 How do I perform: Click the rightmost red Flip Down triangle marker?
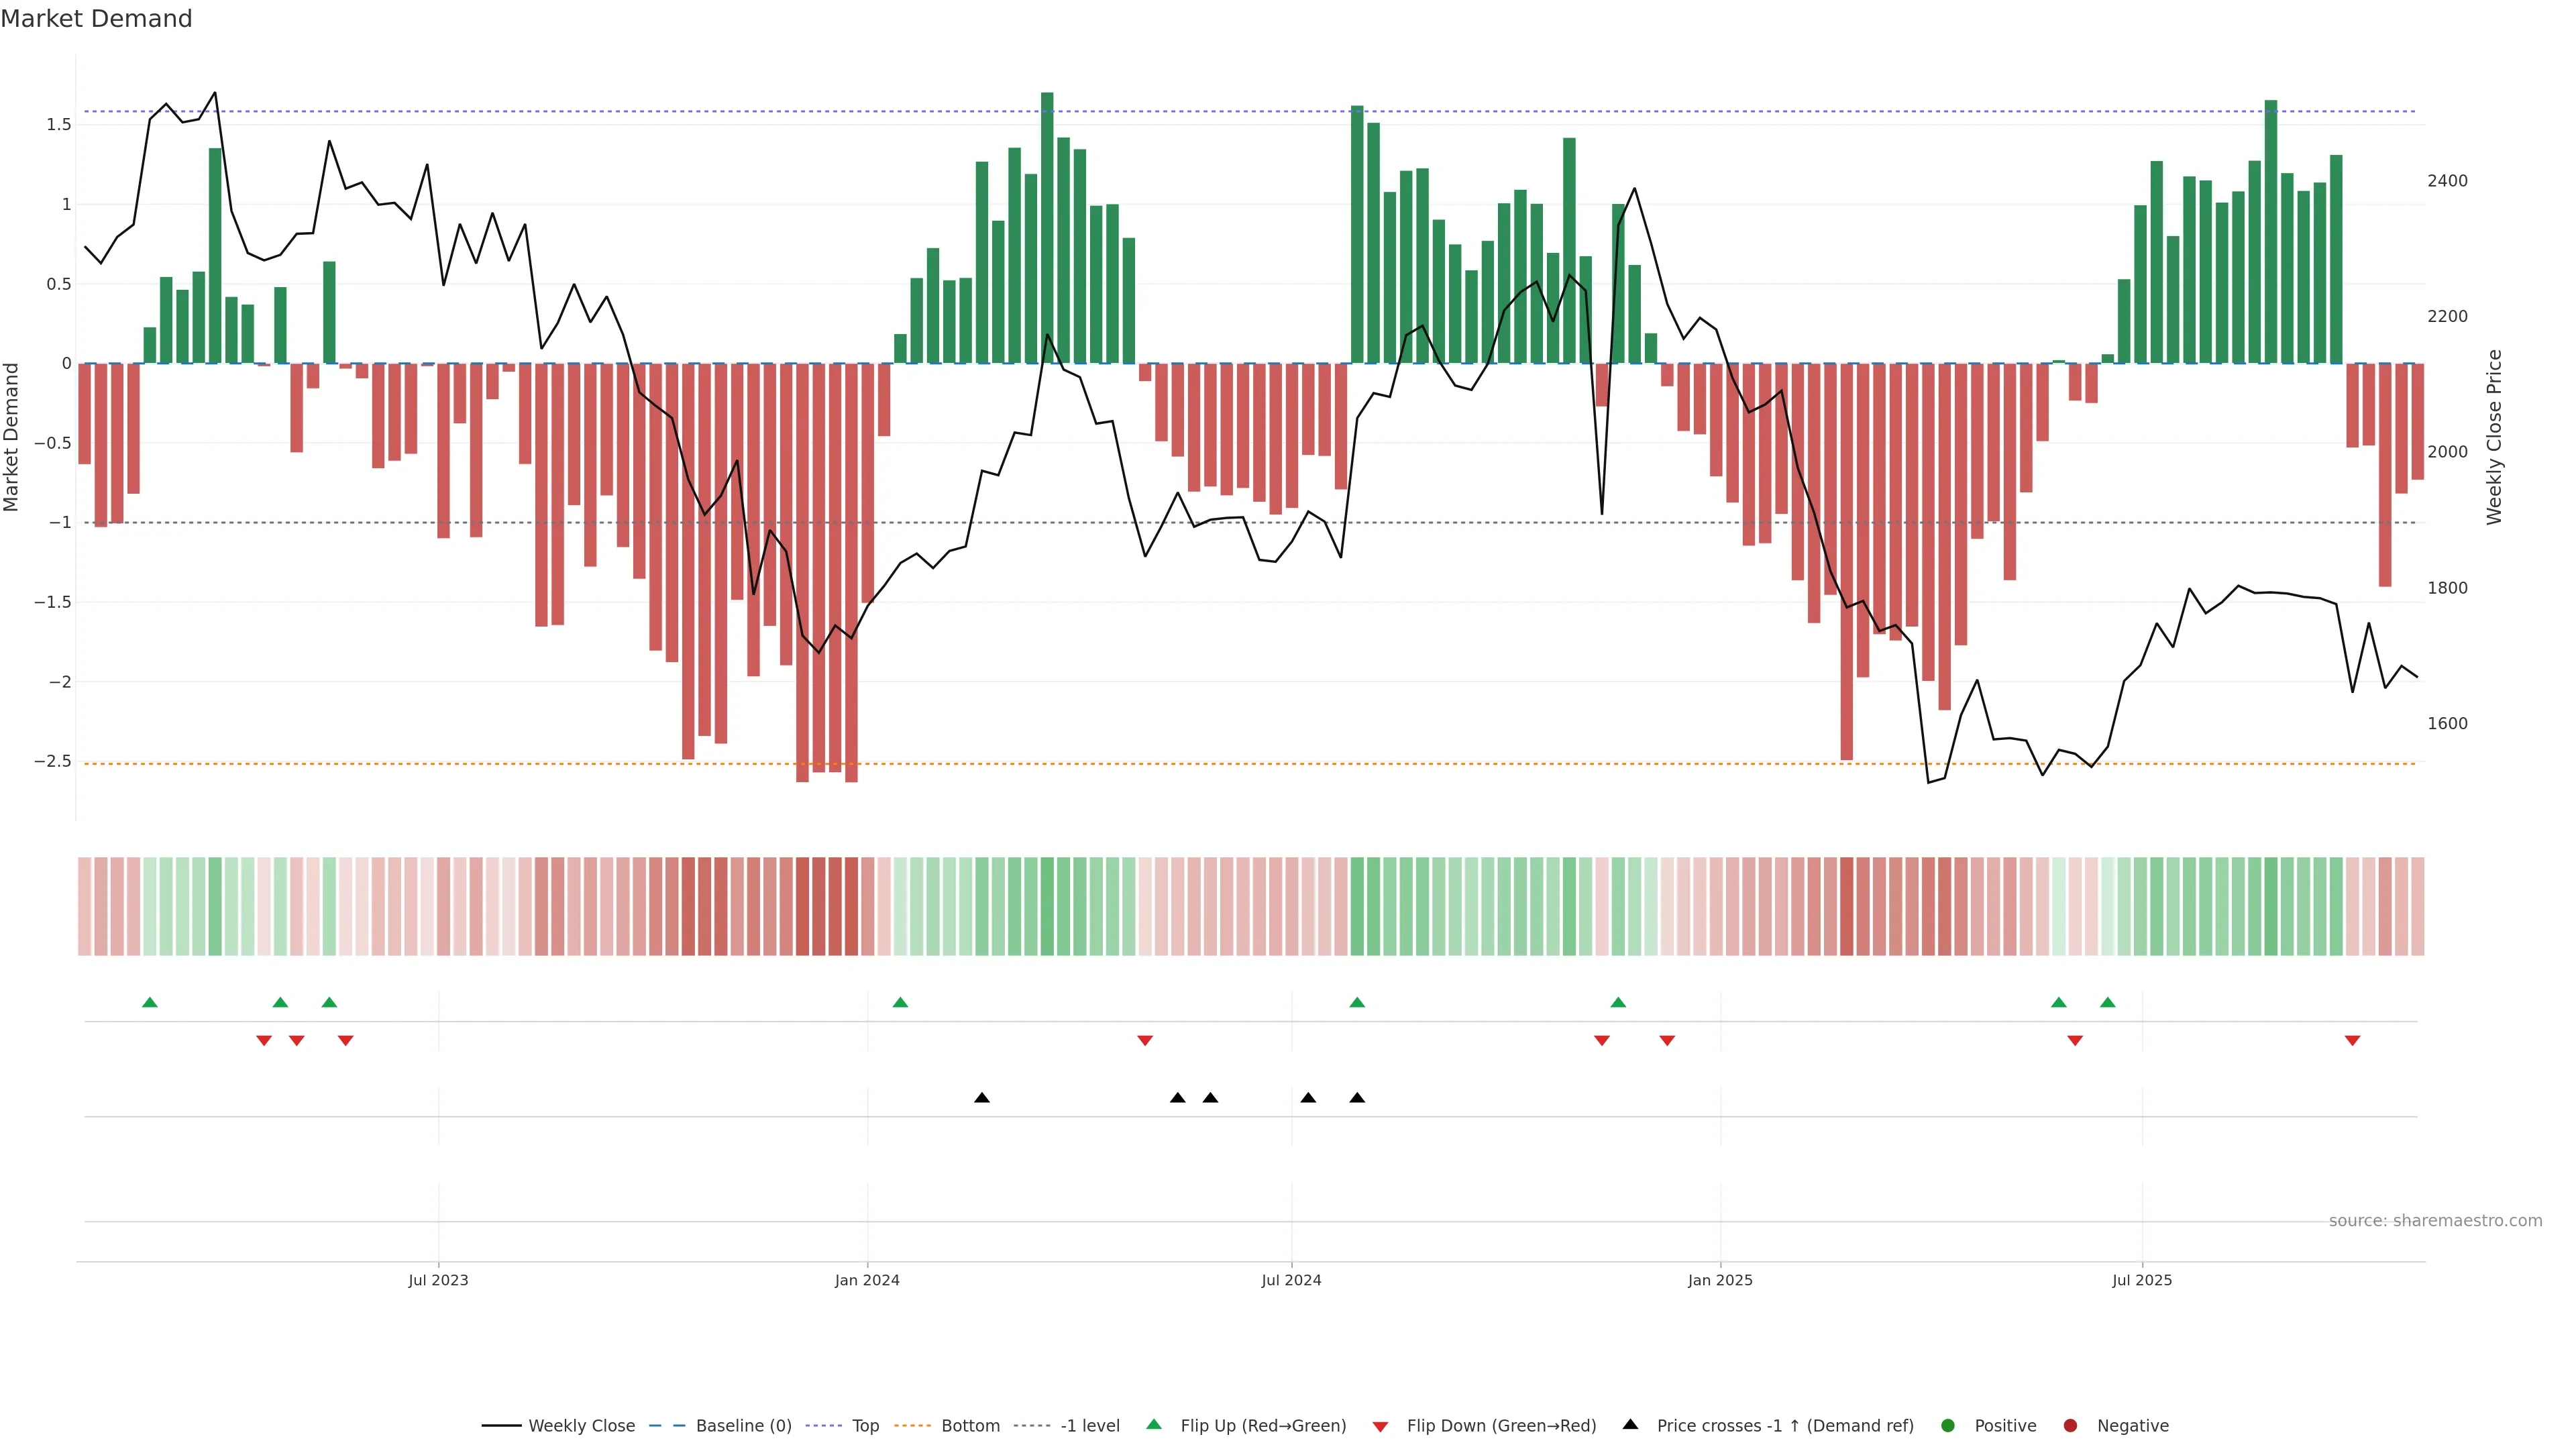click(x=2352, y=1041)
